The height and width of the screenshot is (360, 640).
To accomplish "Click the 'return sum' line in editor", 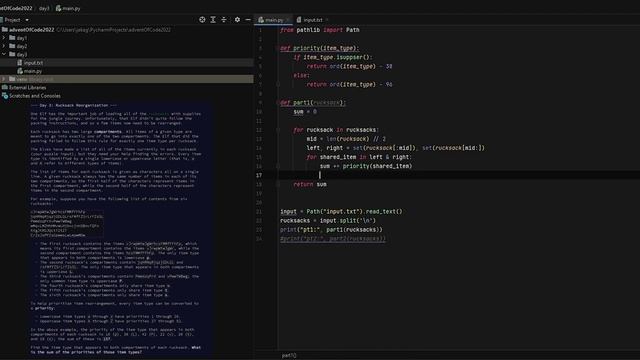I will click(x=310, y=184).
